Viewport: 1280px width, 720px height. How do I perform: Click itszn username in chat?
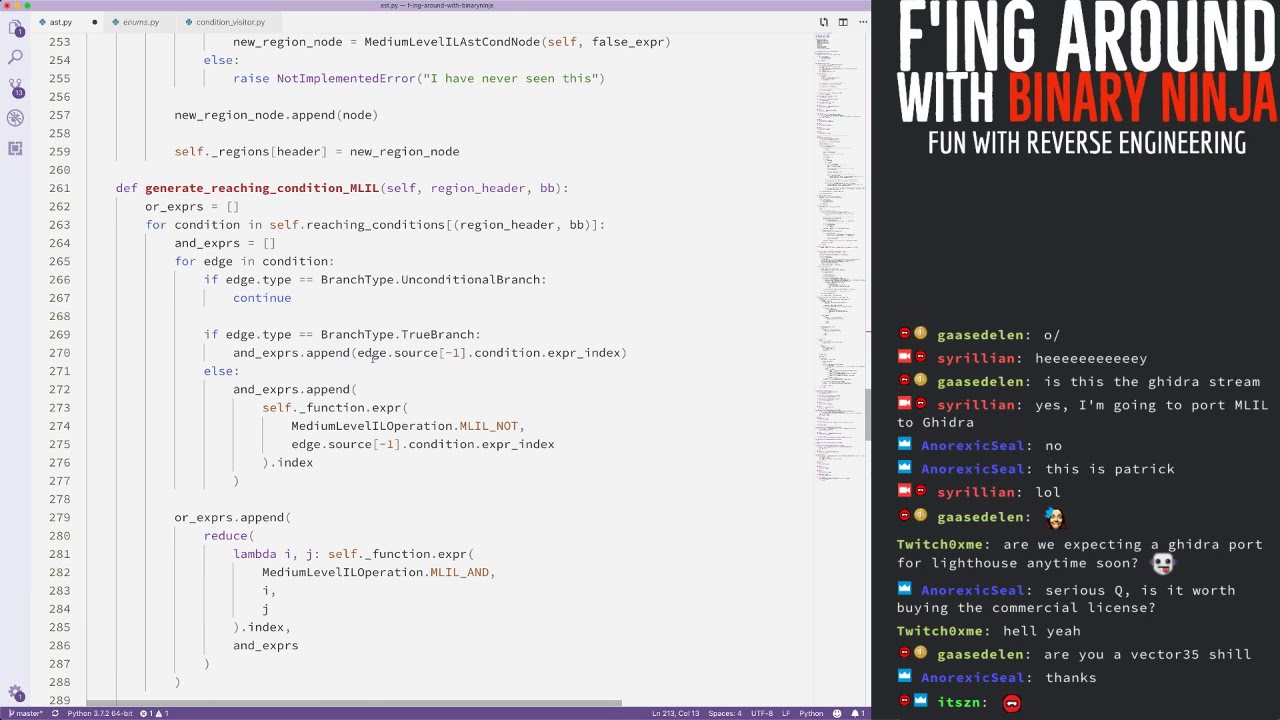(x=958, y=703)
